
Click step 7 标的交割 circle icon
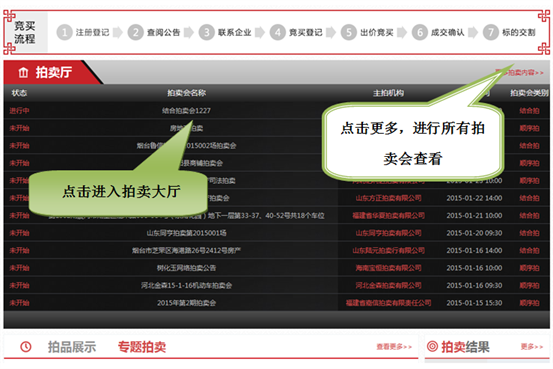491,32
